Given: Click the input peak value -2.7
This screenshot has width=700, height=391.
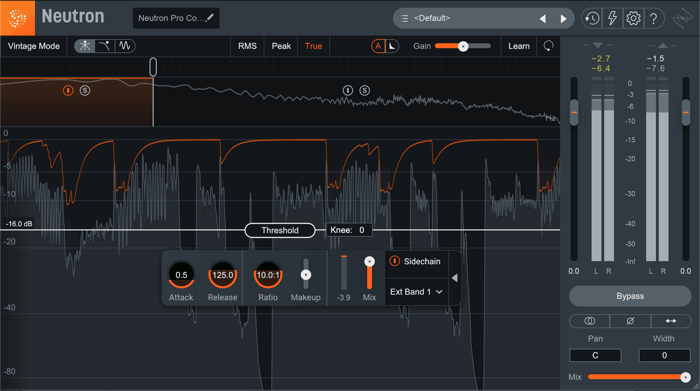Looking at the screenshot, I should [x=601, y=58].
